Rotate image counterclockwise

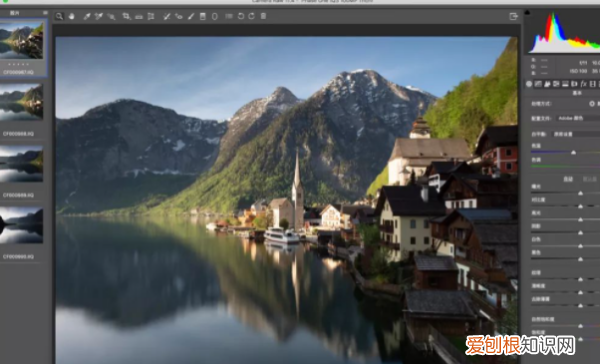pos(241,16)
